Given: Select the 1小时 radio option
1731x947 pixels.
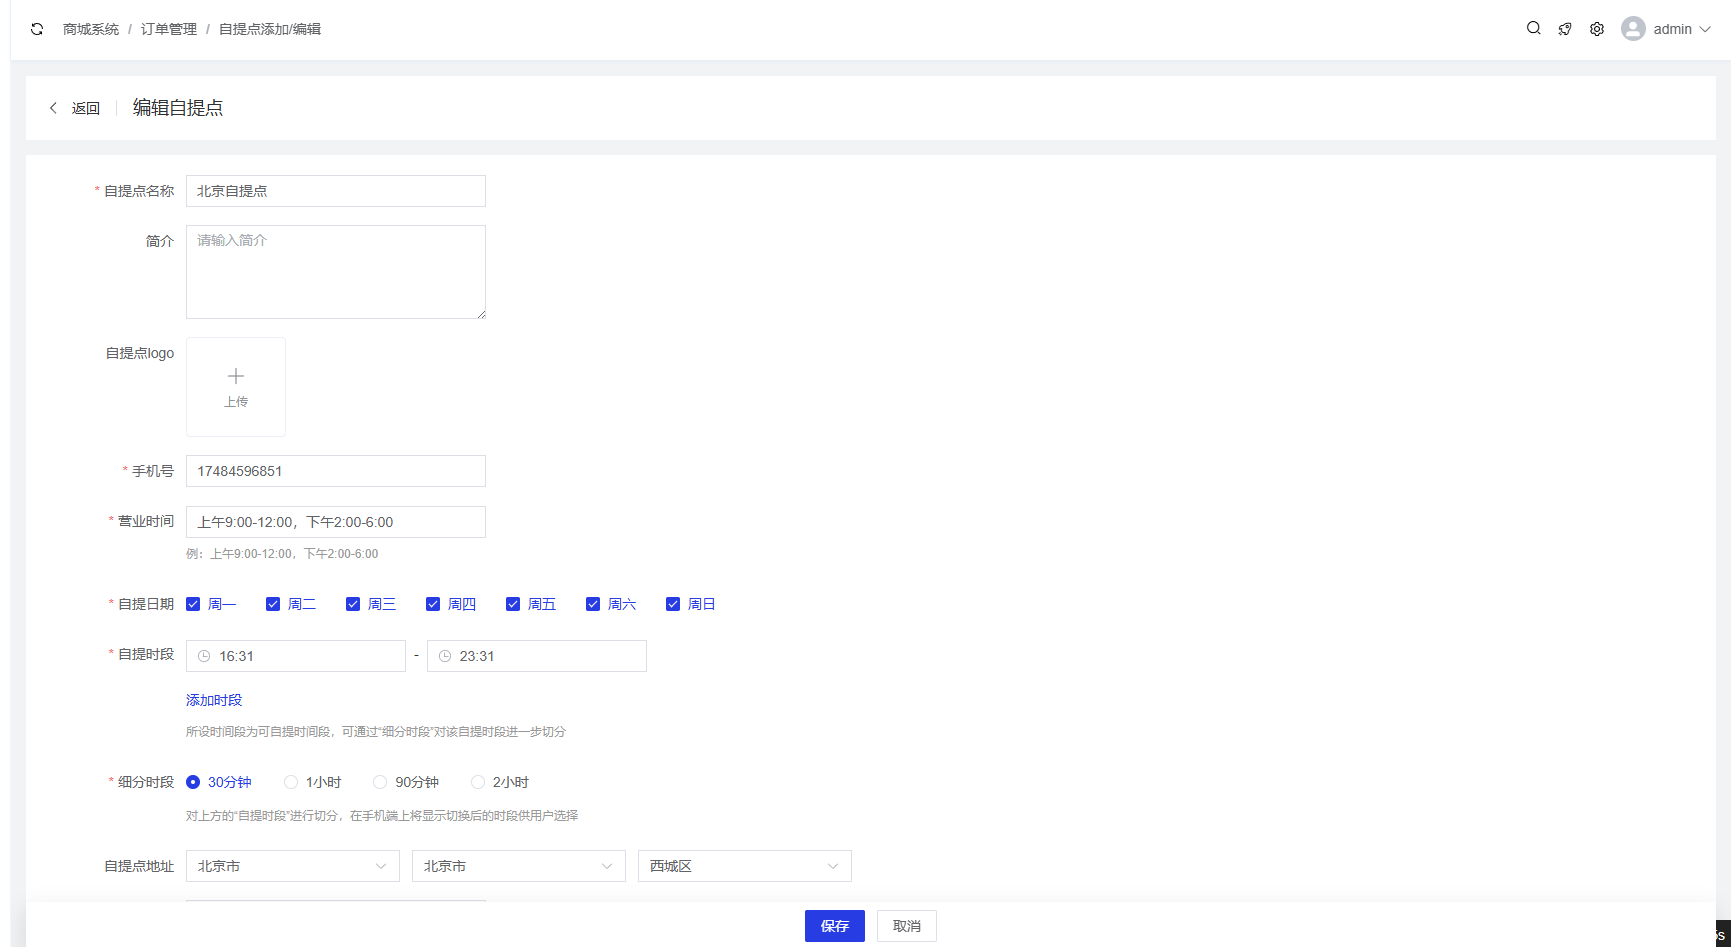Looking at the screenshot, I should 291,782.
